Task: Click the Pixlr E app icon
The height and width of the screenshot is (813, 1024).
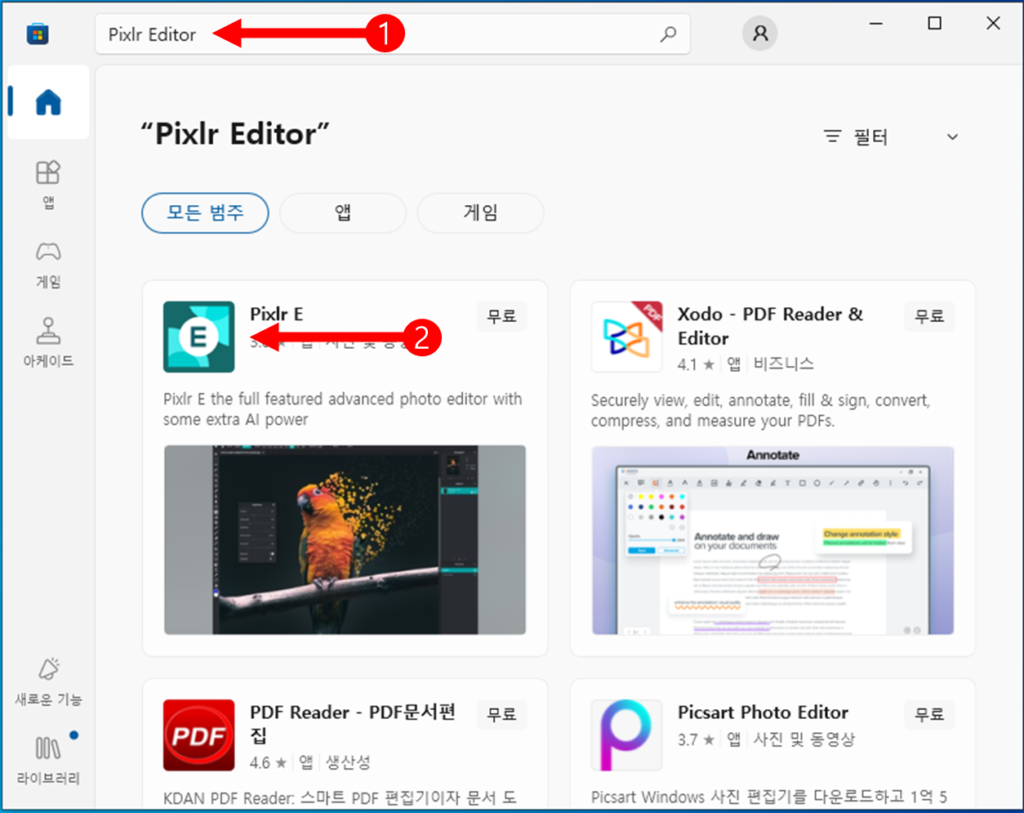Action: coord(199,337)
